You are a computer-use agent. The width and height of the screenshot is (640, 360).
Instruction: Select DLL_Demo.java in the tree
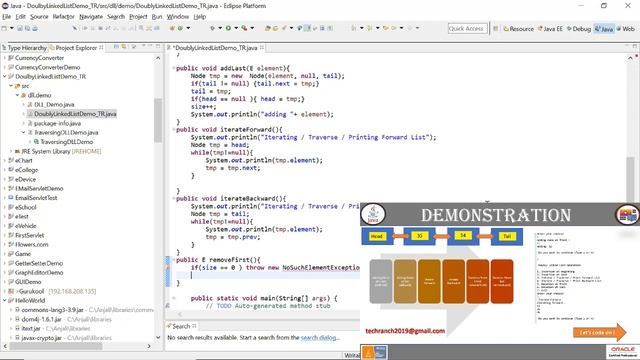tap(54, 104)
